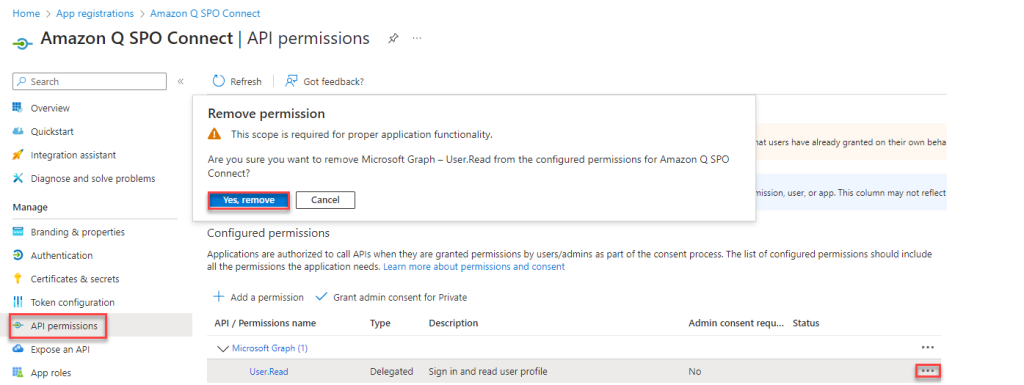Click Configured permissions heading
This screenshot has height=385, width=1024.
tap(268, 234)
